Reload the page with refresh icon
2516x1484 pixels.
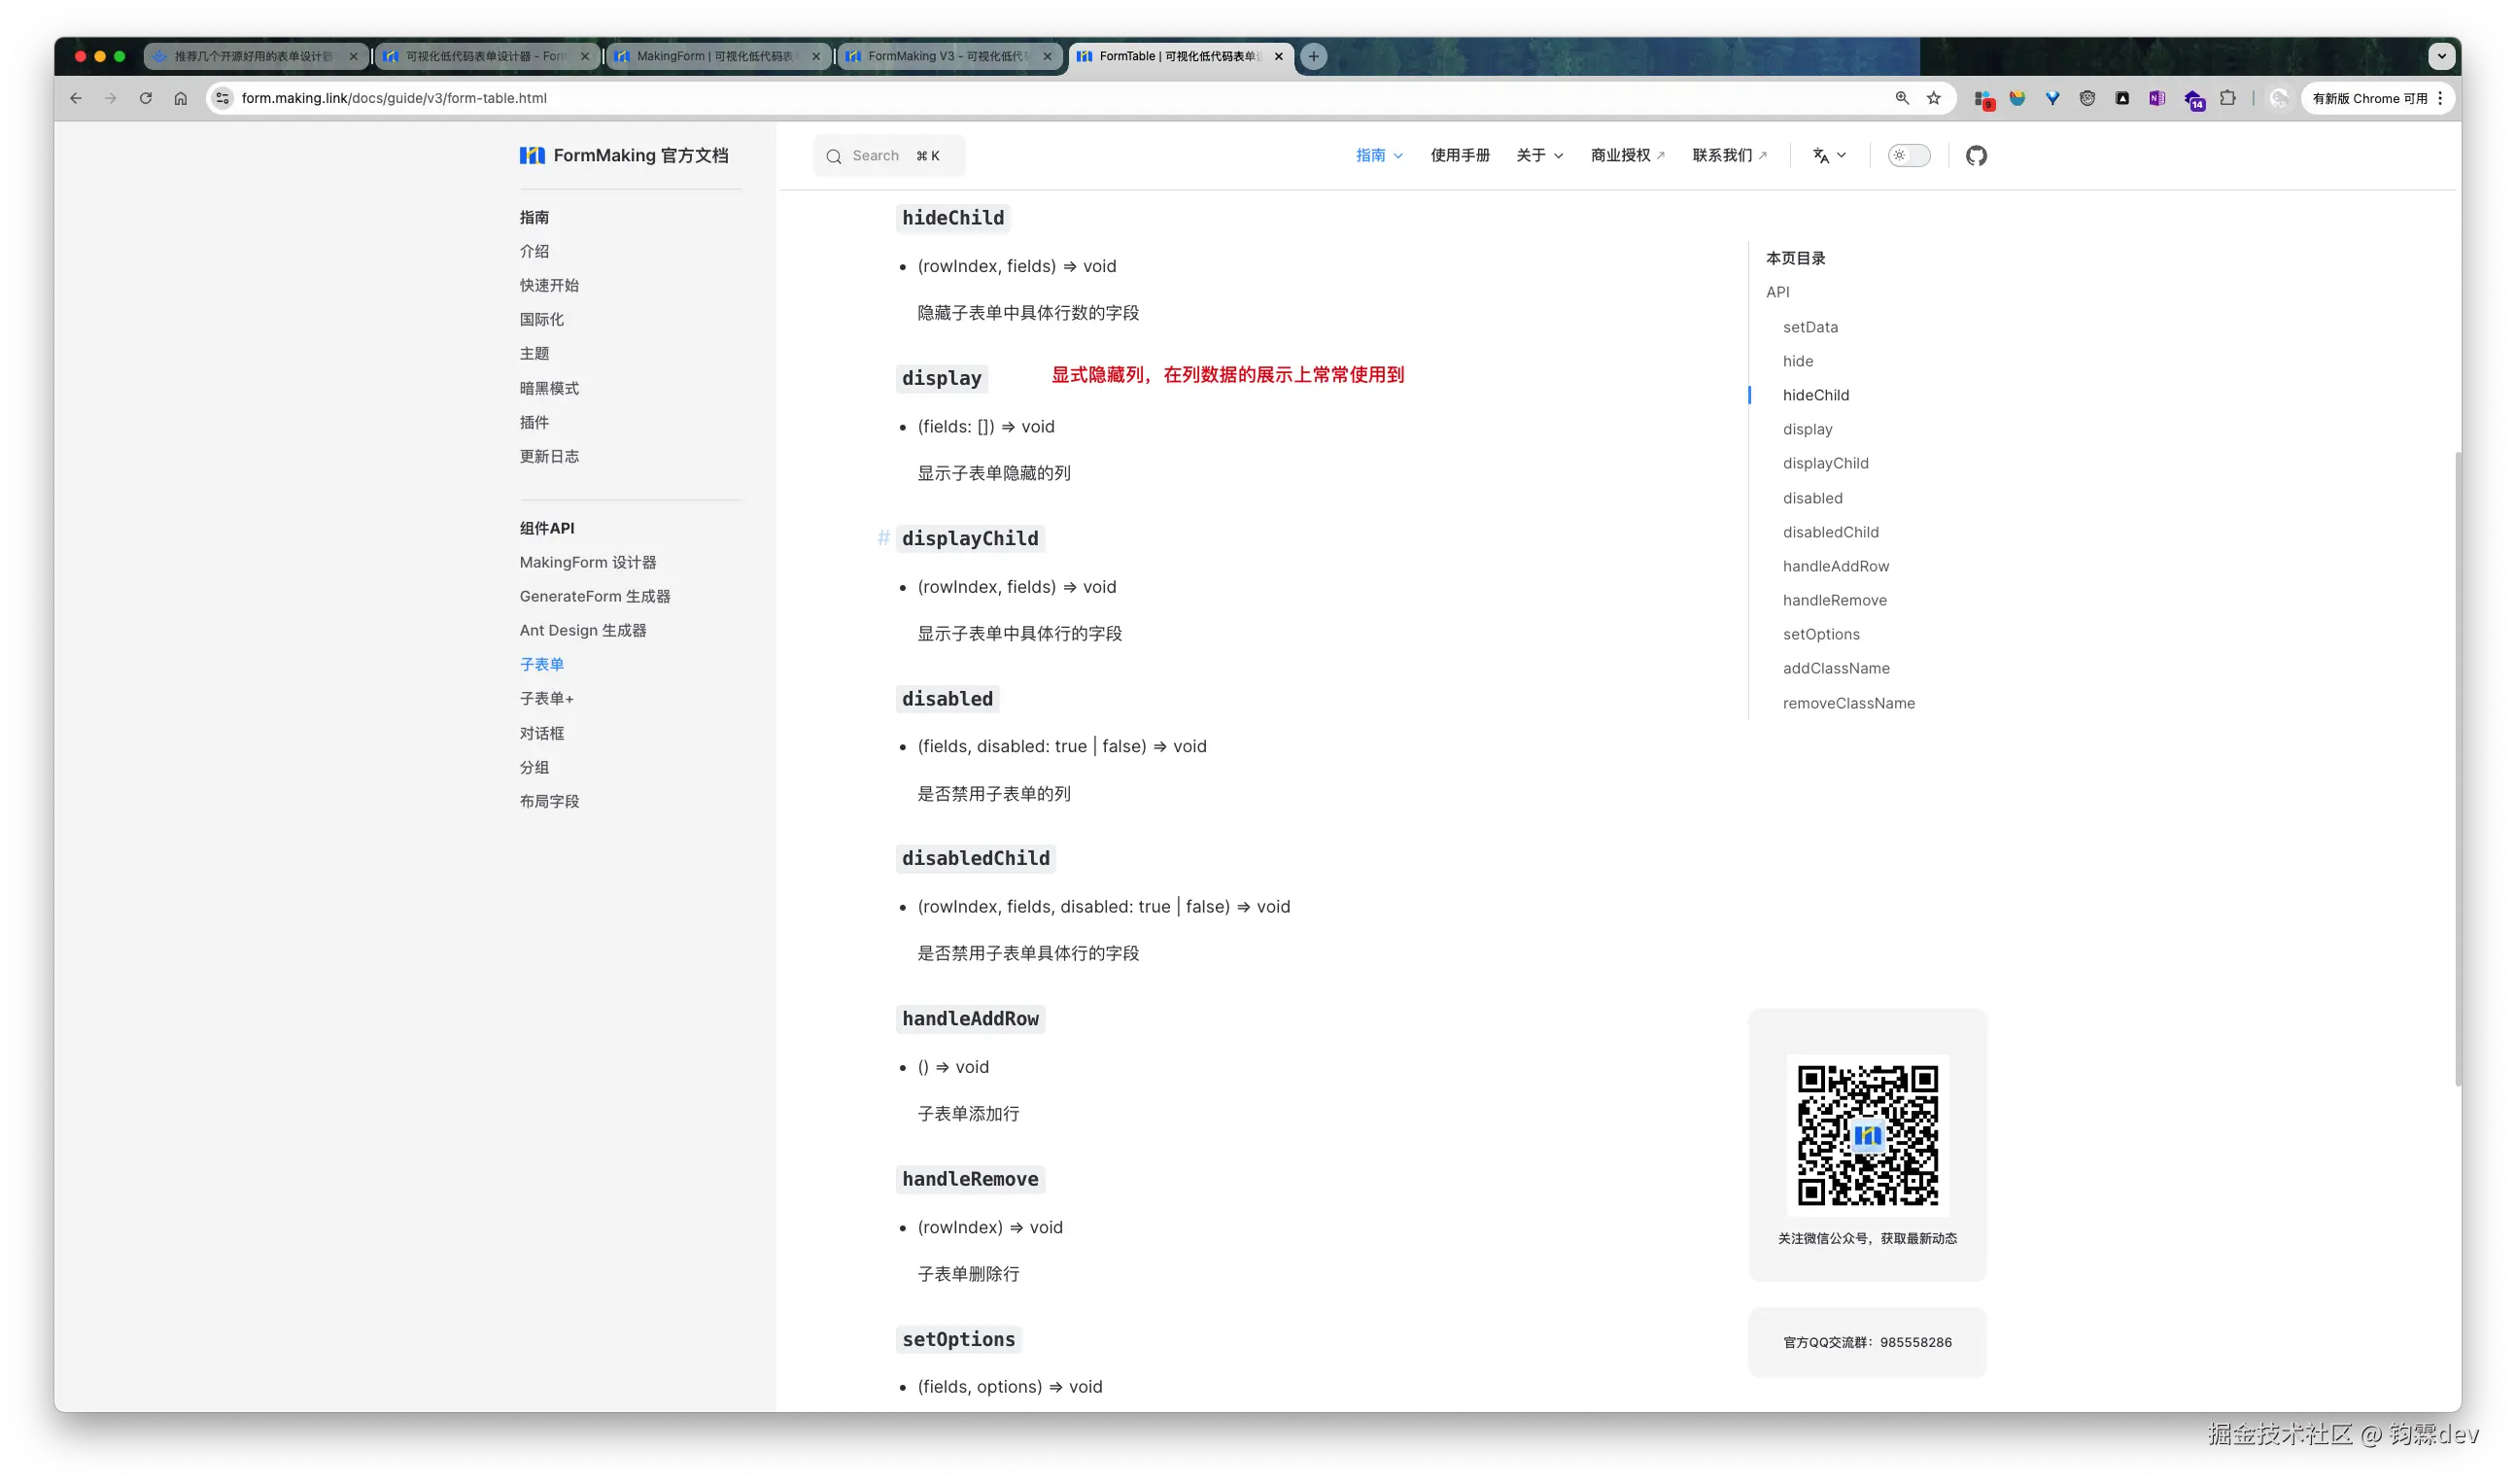(x=146, y=98)
